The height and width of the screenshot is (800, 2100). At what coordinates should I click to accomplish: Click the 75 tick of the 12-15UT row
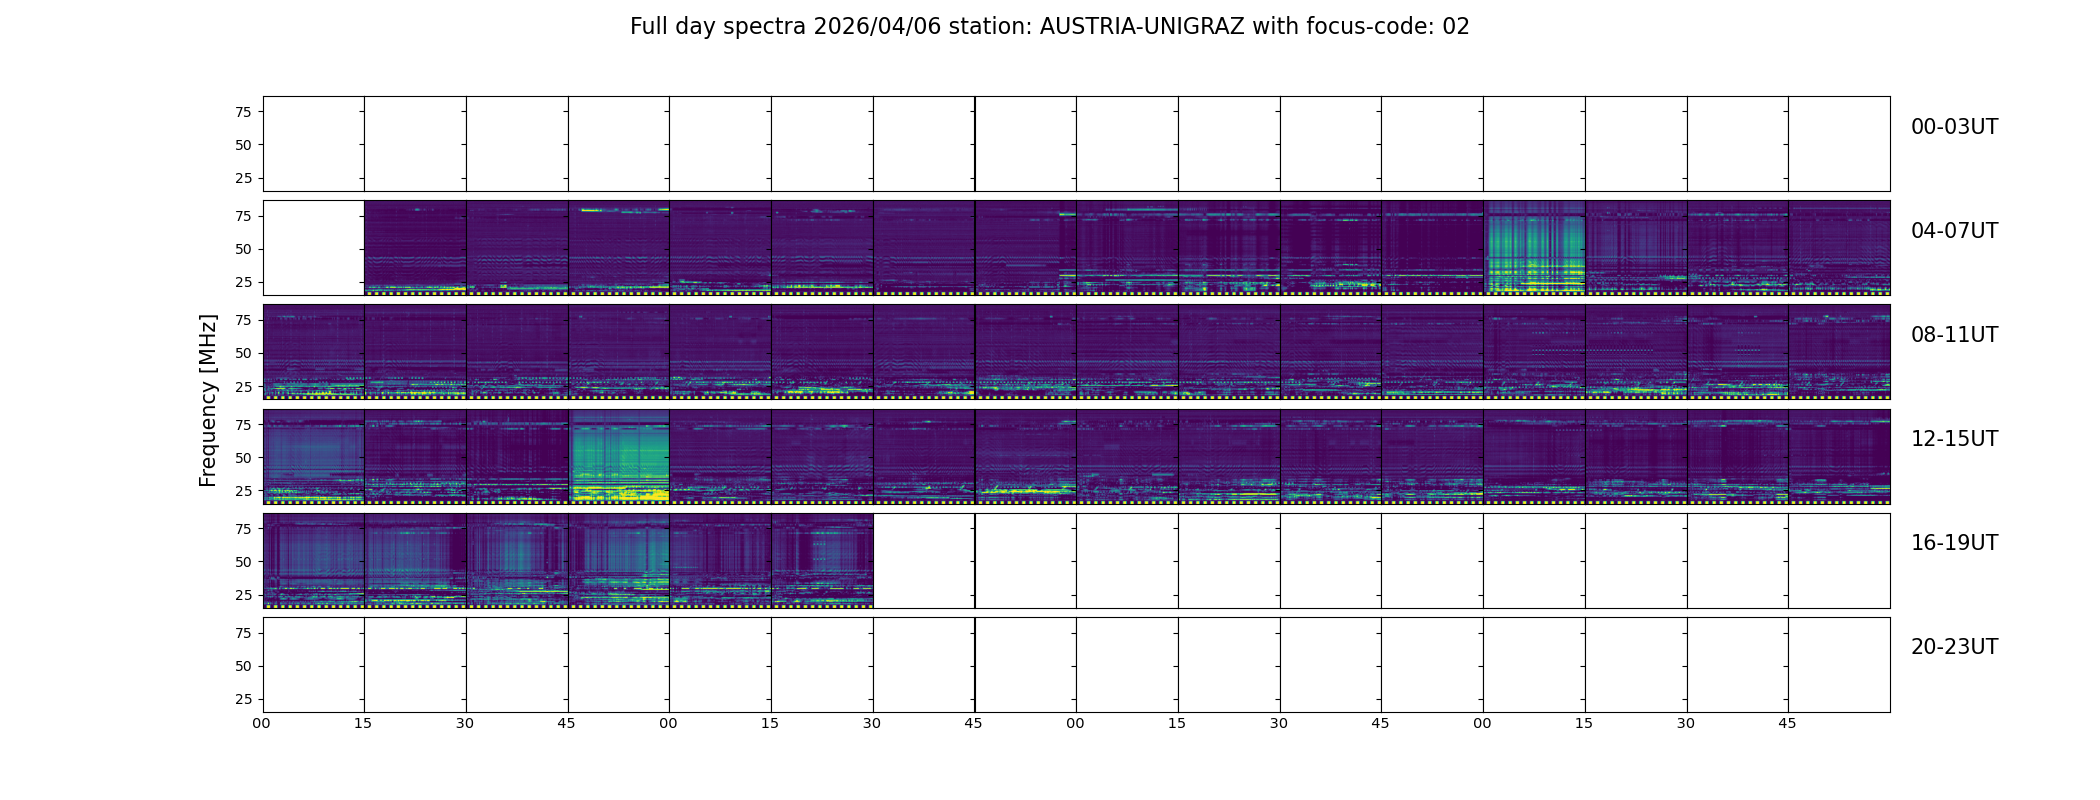[x=243, y=424]
